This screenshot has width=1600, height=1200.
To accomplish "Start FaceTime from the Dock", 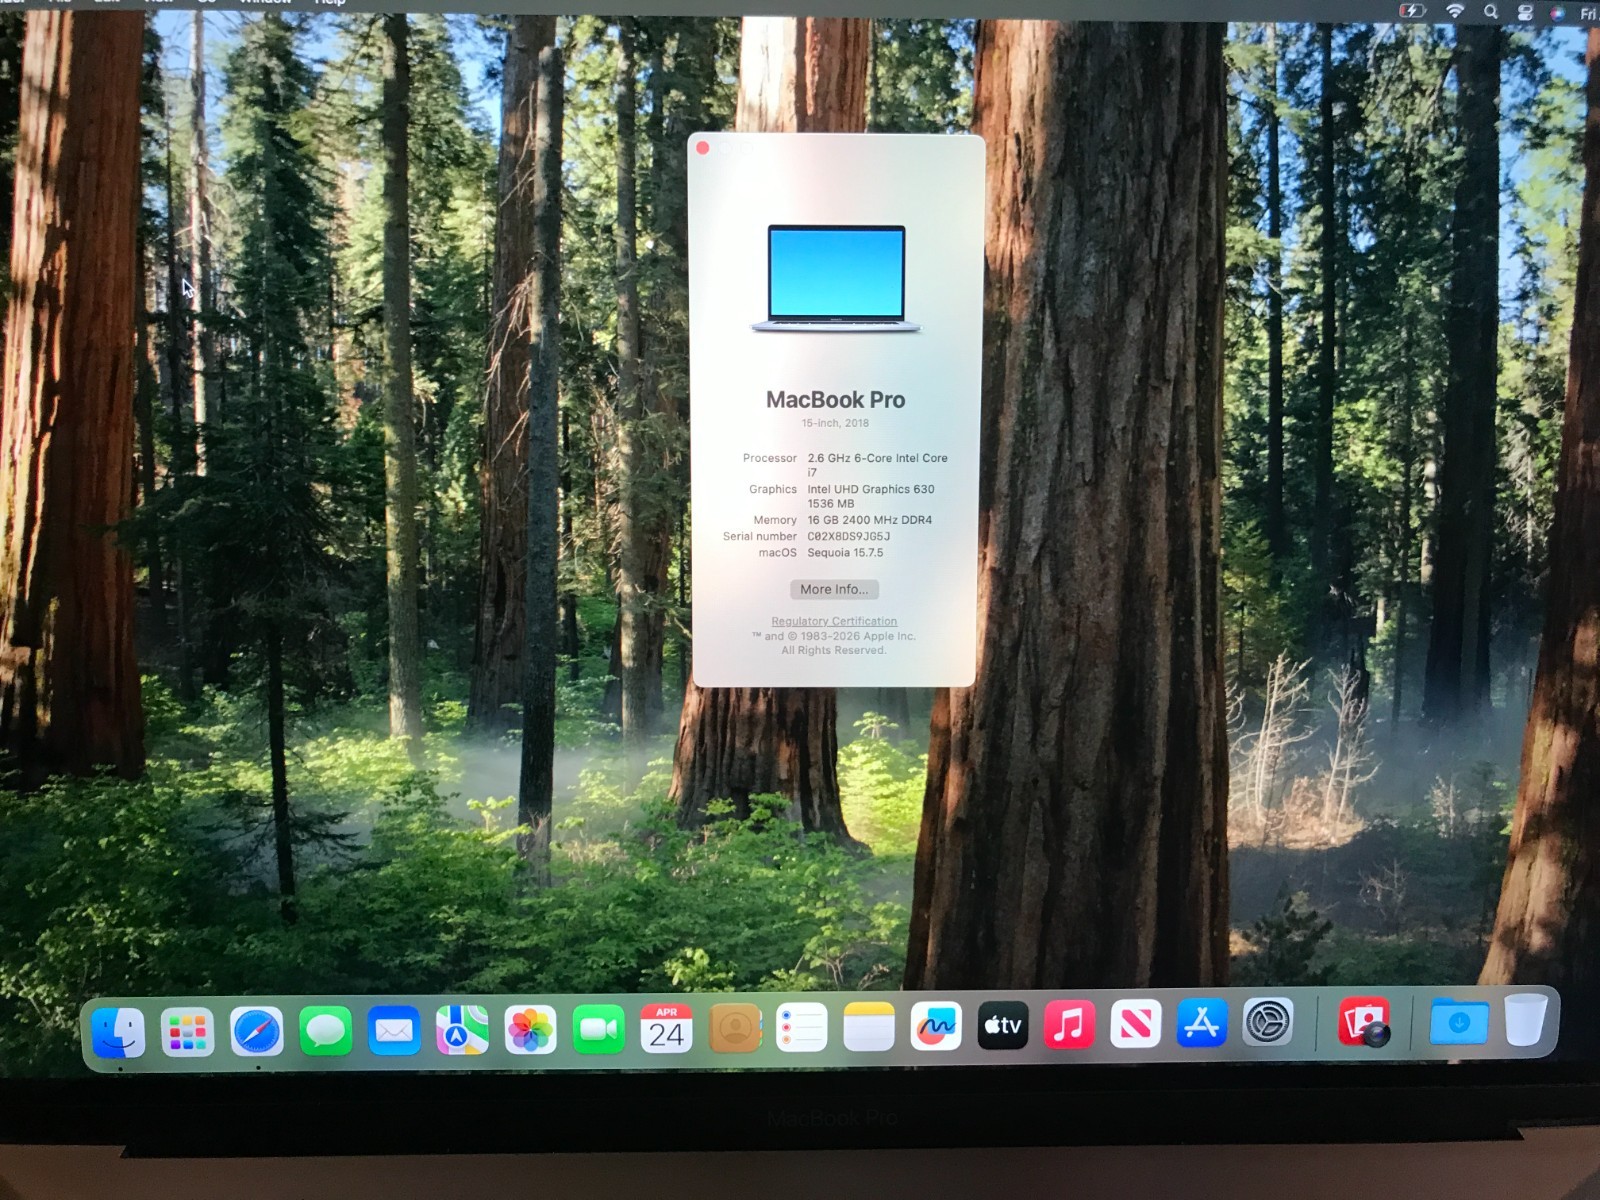I will 598,1029.
